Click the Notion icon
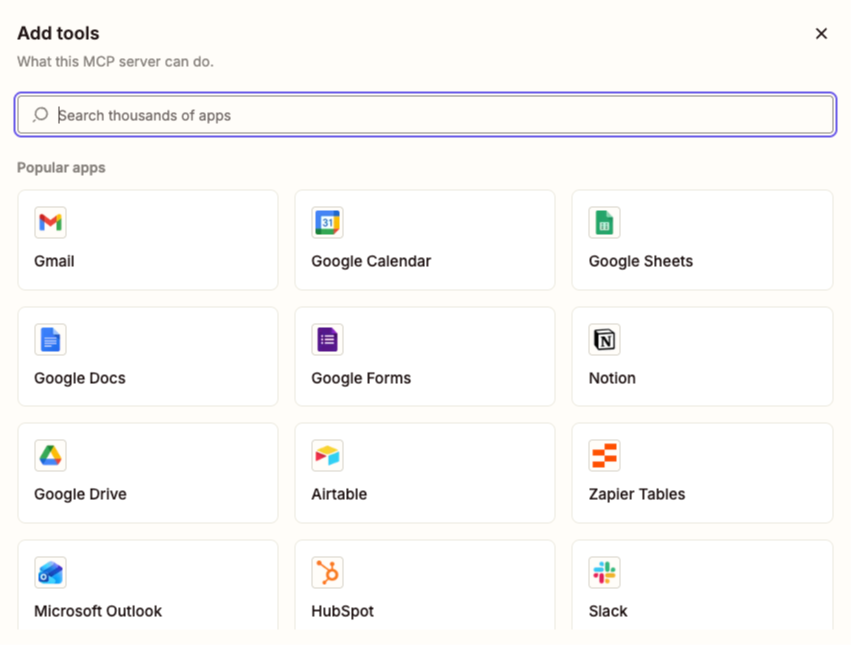 [604, 339]
